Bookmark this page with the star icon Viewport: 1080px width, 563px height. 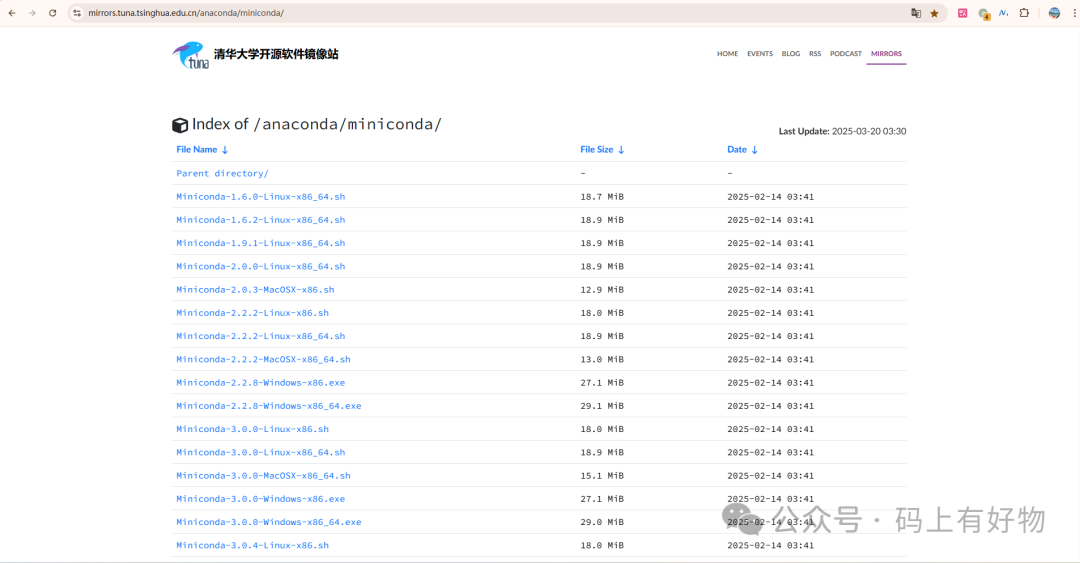pos(935,13)
